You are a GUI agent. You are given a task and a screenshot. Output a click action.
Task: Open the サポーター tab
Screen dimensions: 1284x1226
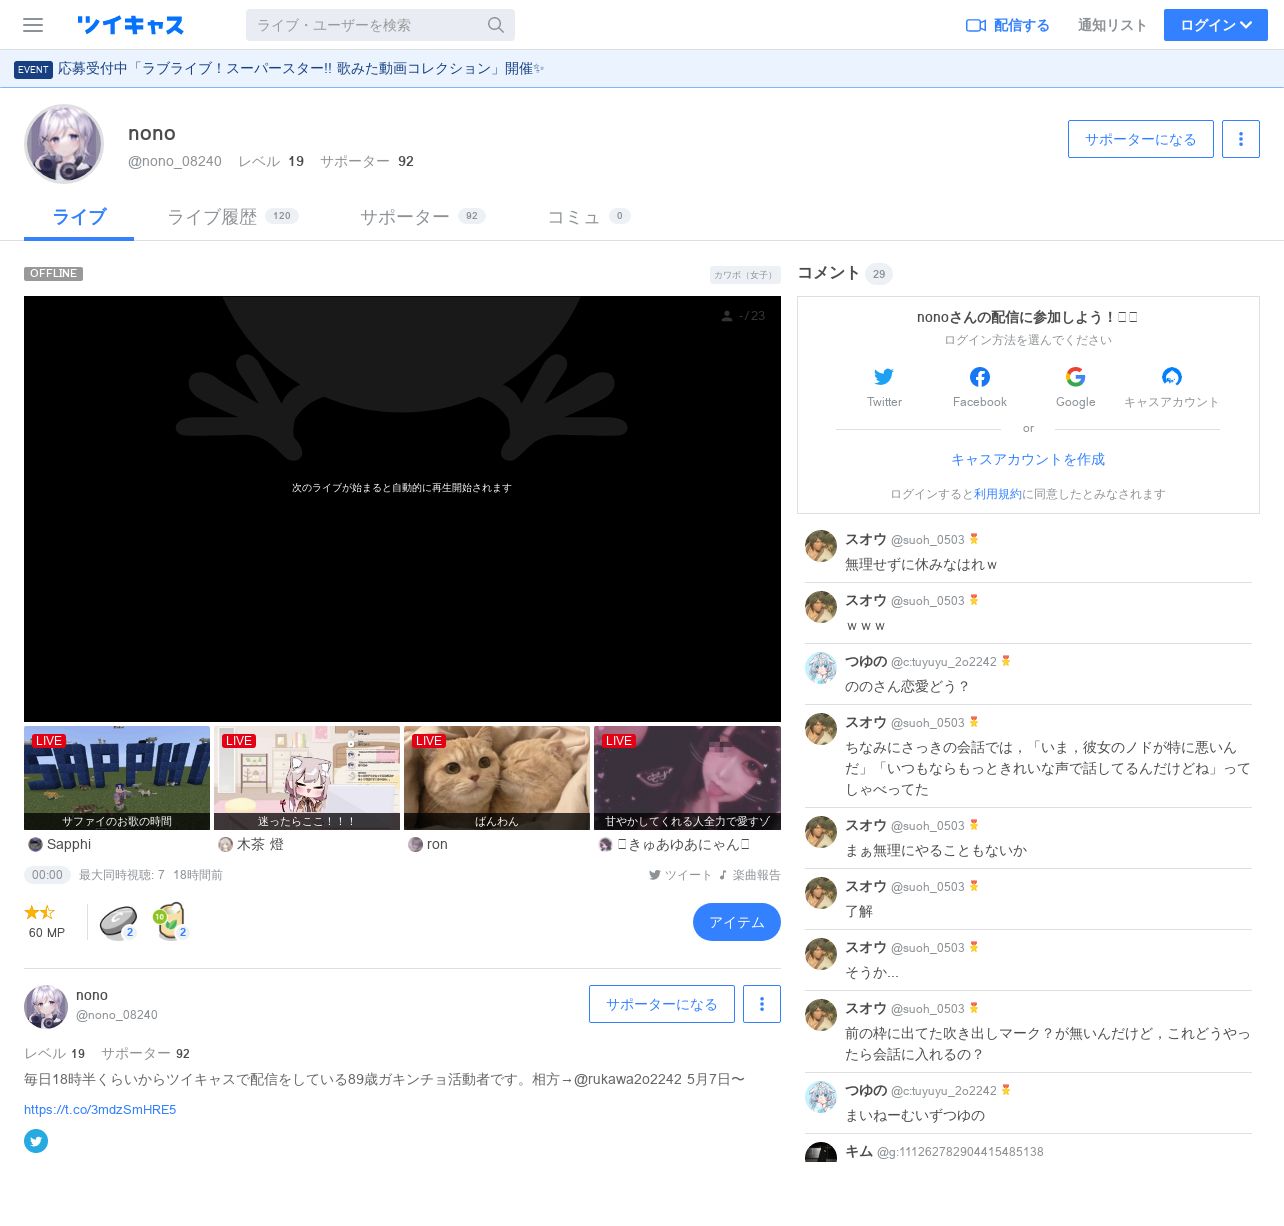[x=422, y=217]
